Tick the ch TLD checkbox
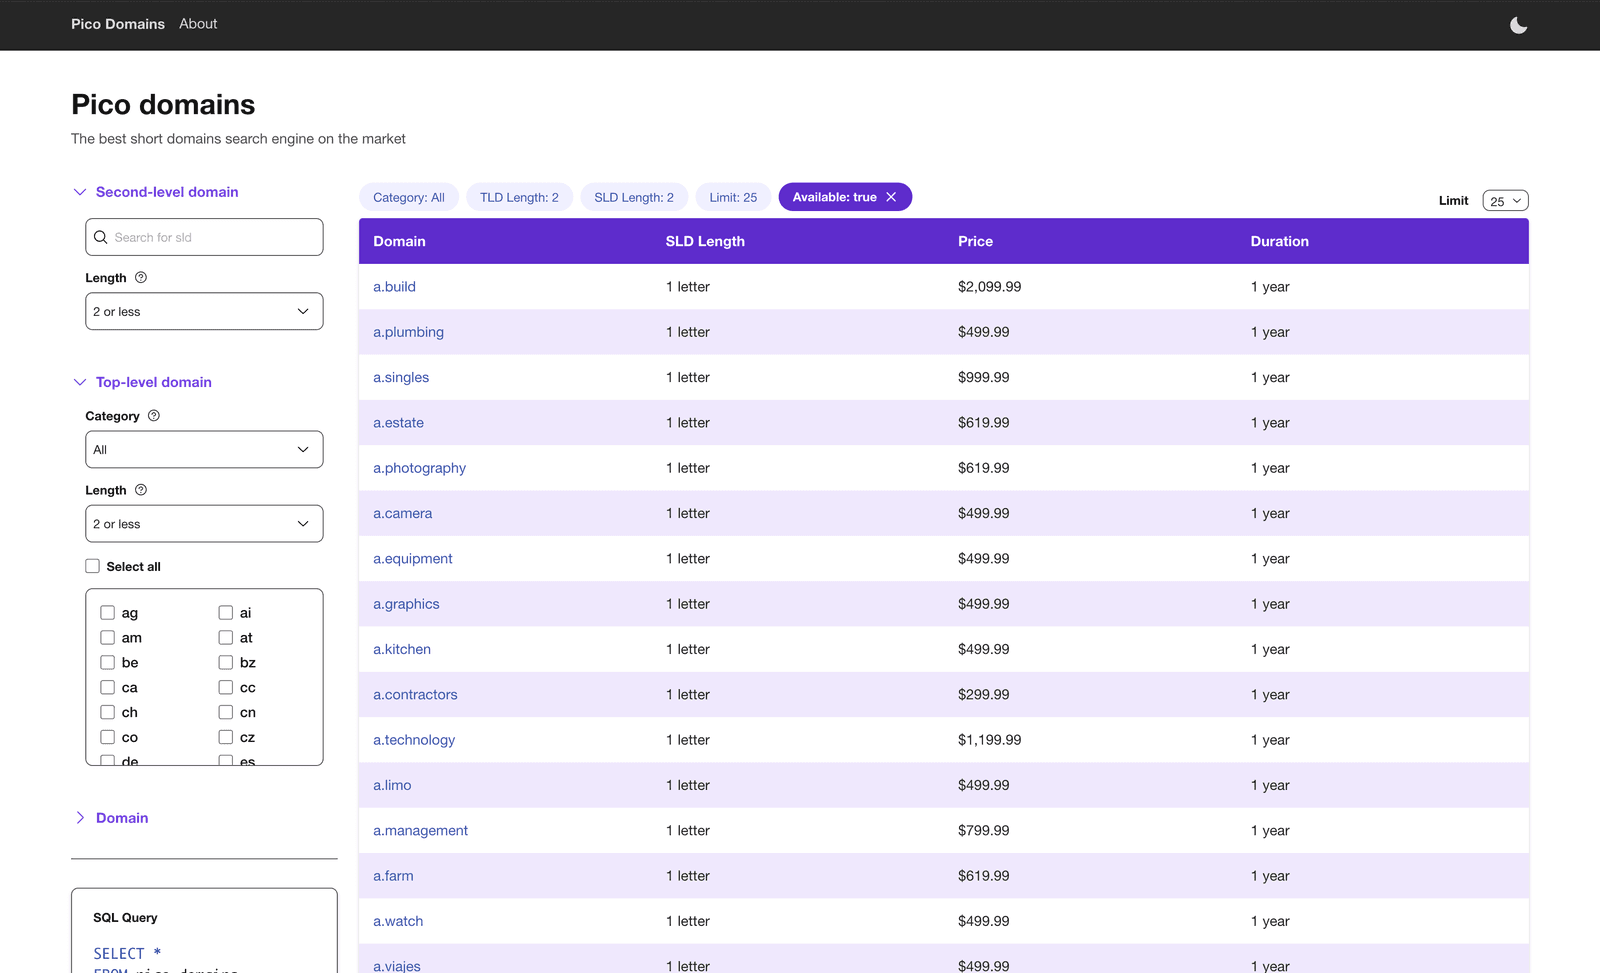 pos(107,712)
